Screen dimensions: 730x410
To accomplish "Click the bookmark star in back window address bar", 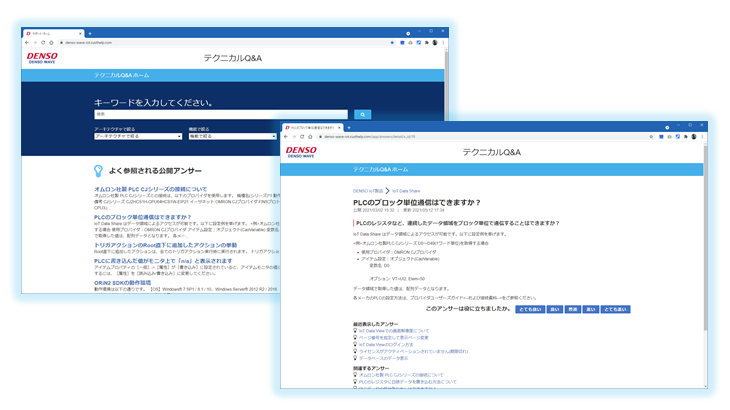I will pos(392,43).
